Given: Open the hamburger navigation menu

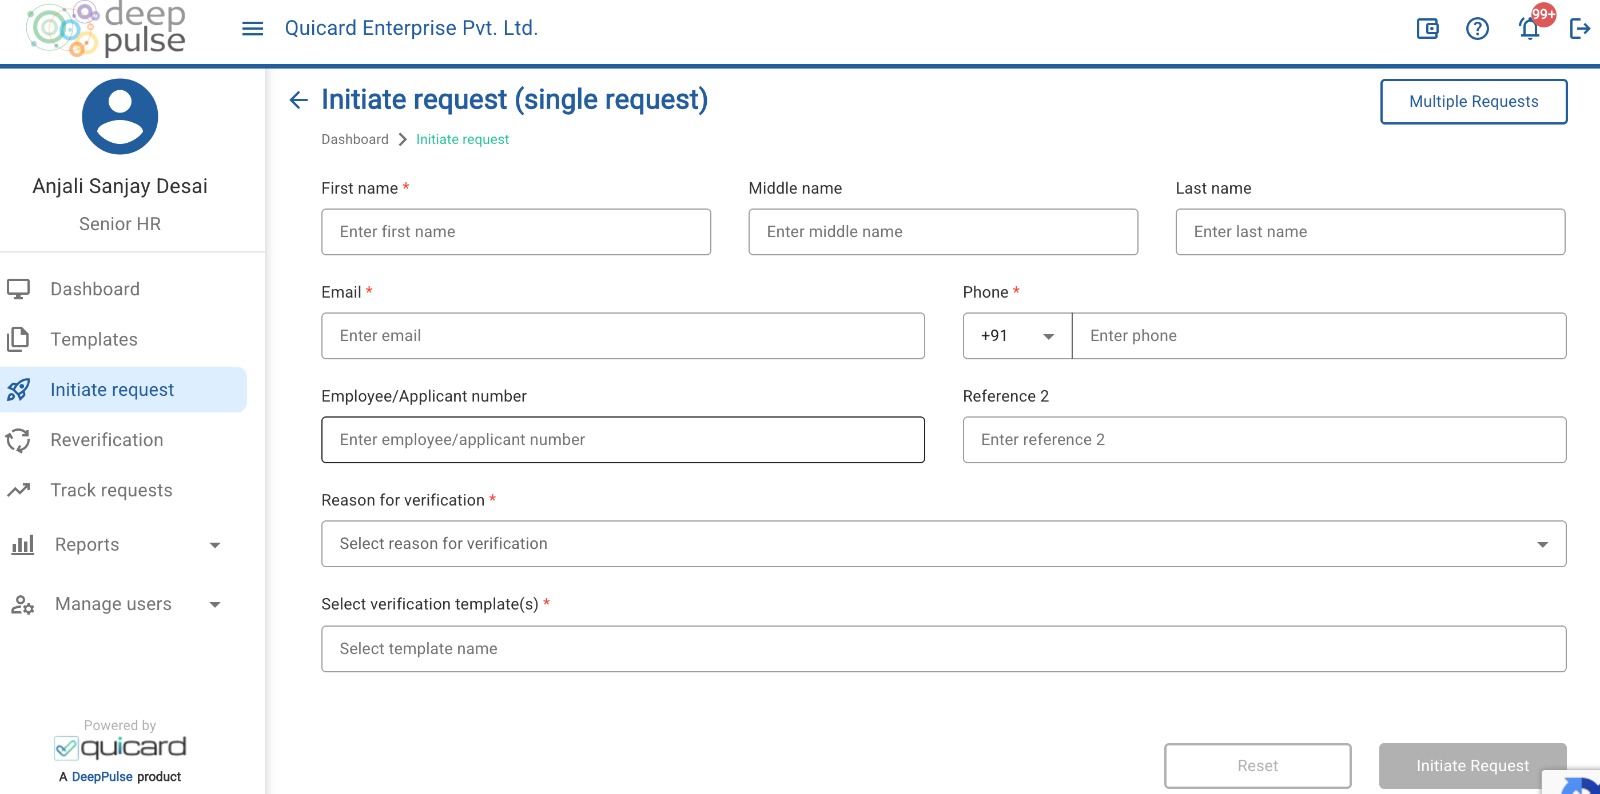Looking at the screenshot, I should pos(253,29).
